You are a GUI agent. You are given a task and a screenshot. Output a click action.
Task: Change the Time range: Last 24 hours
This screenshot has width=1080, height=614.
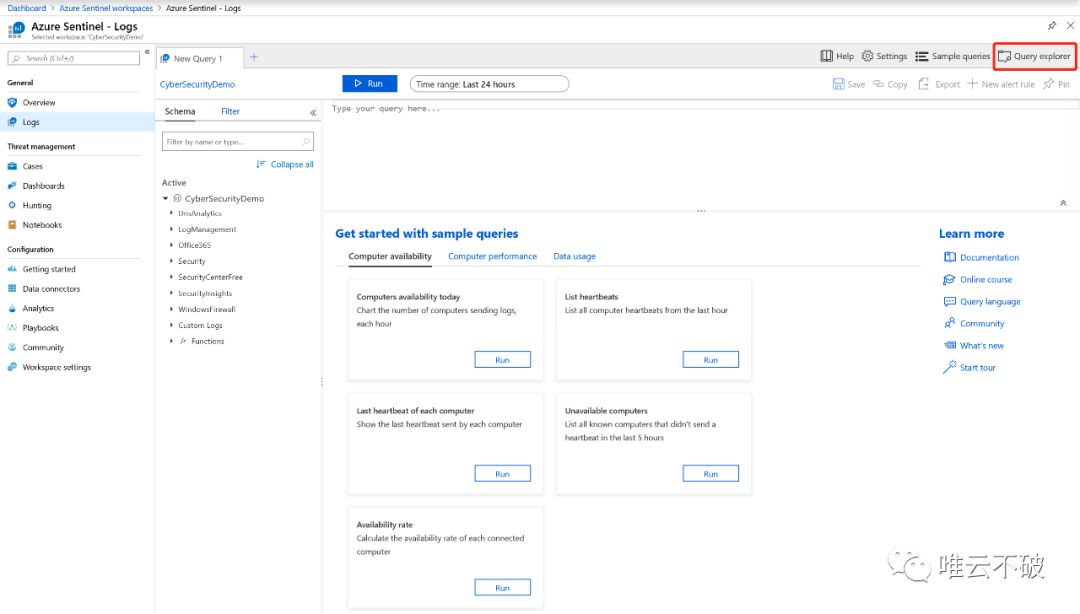click(489, 84)
